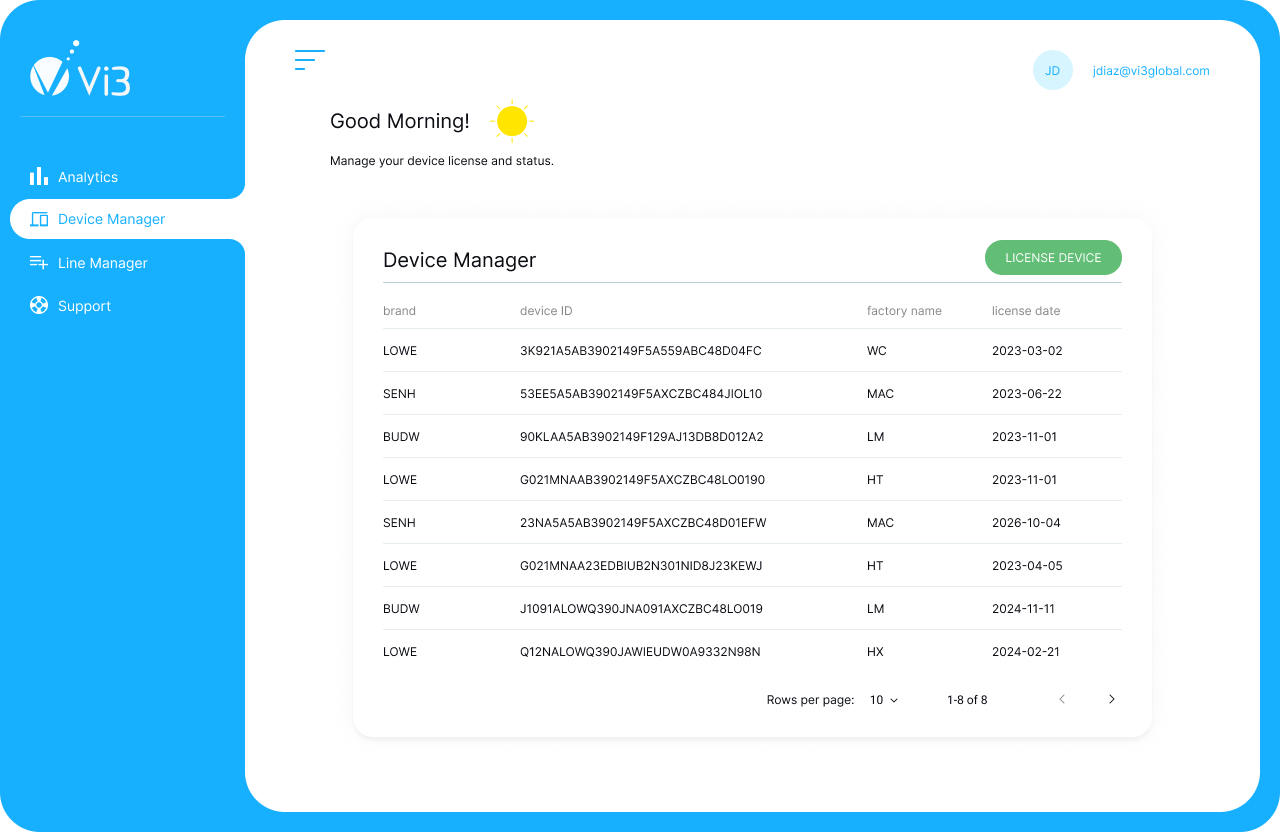Image resolution: width=1280 pixels, height=832 pixels.
Task: Click the Support lifebuoy icon
Action: coord(39,305)
